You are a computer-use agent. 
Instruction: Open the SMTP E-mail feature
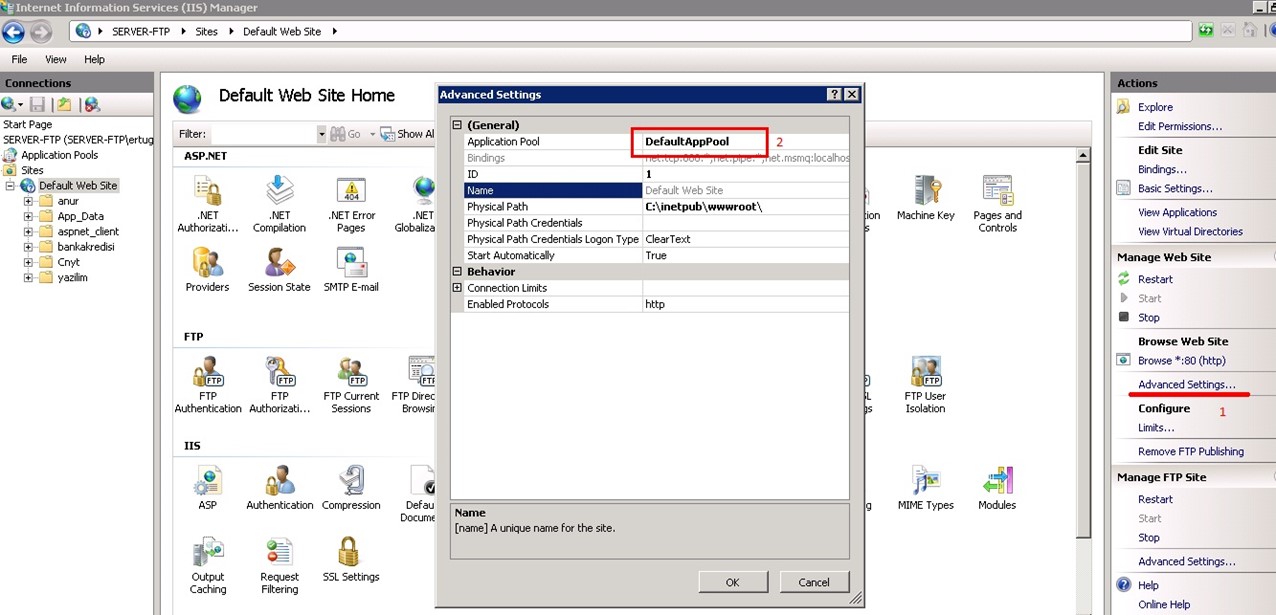click(351, 269)
